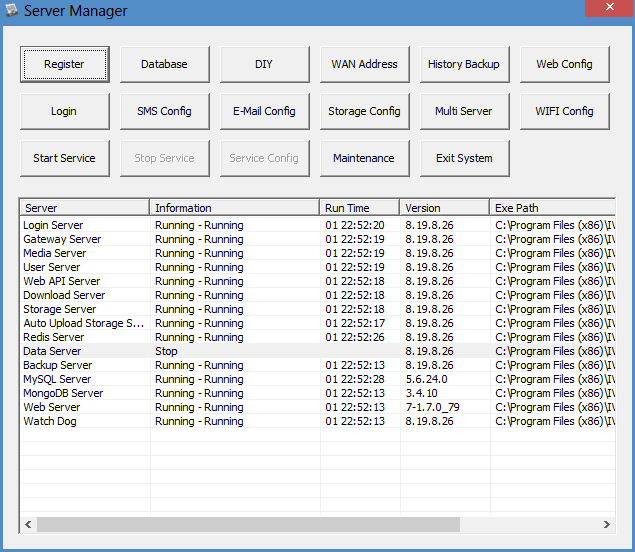Image resolution: width=635 pixels, height=552 pixels.
Task: Select the Media Server row
Action: coord(318,253)
